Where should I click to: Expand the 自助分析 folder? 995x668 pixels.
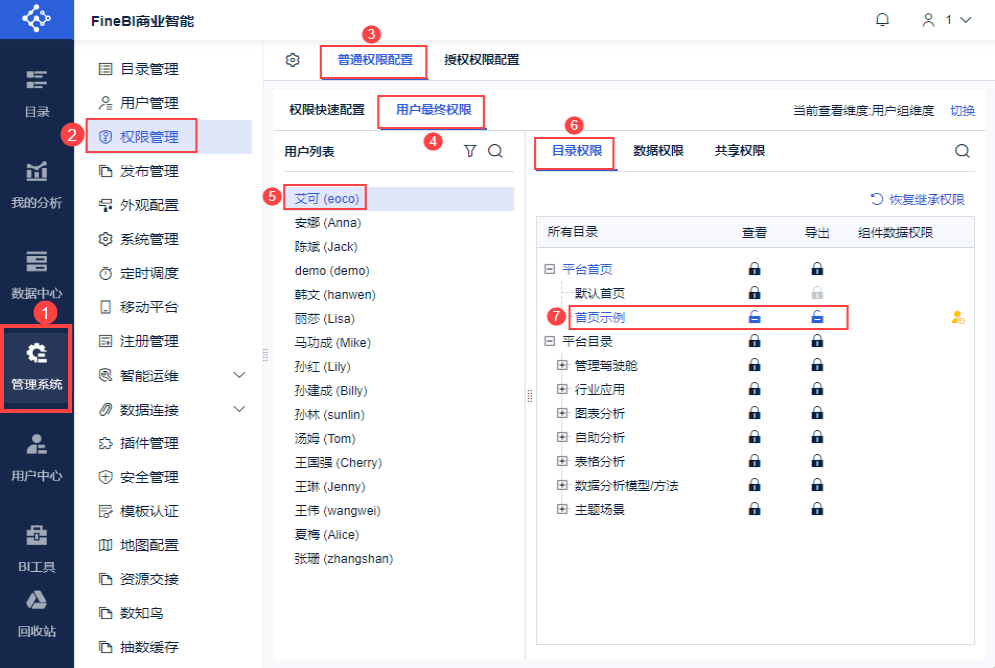tap(562, 437)
